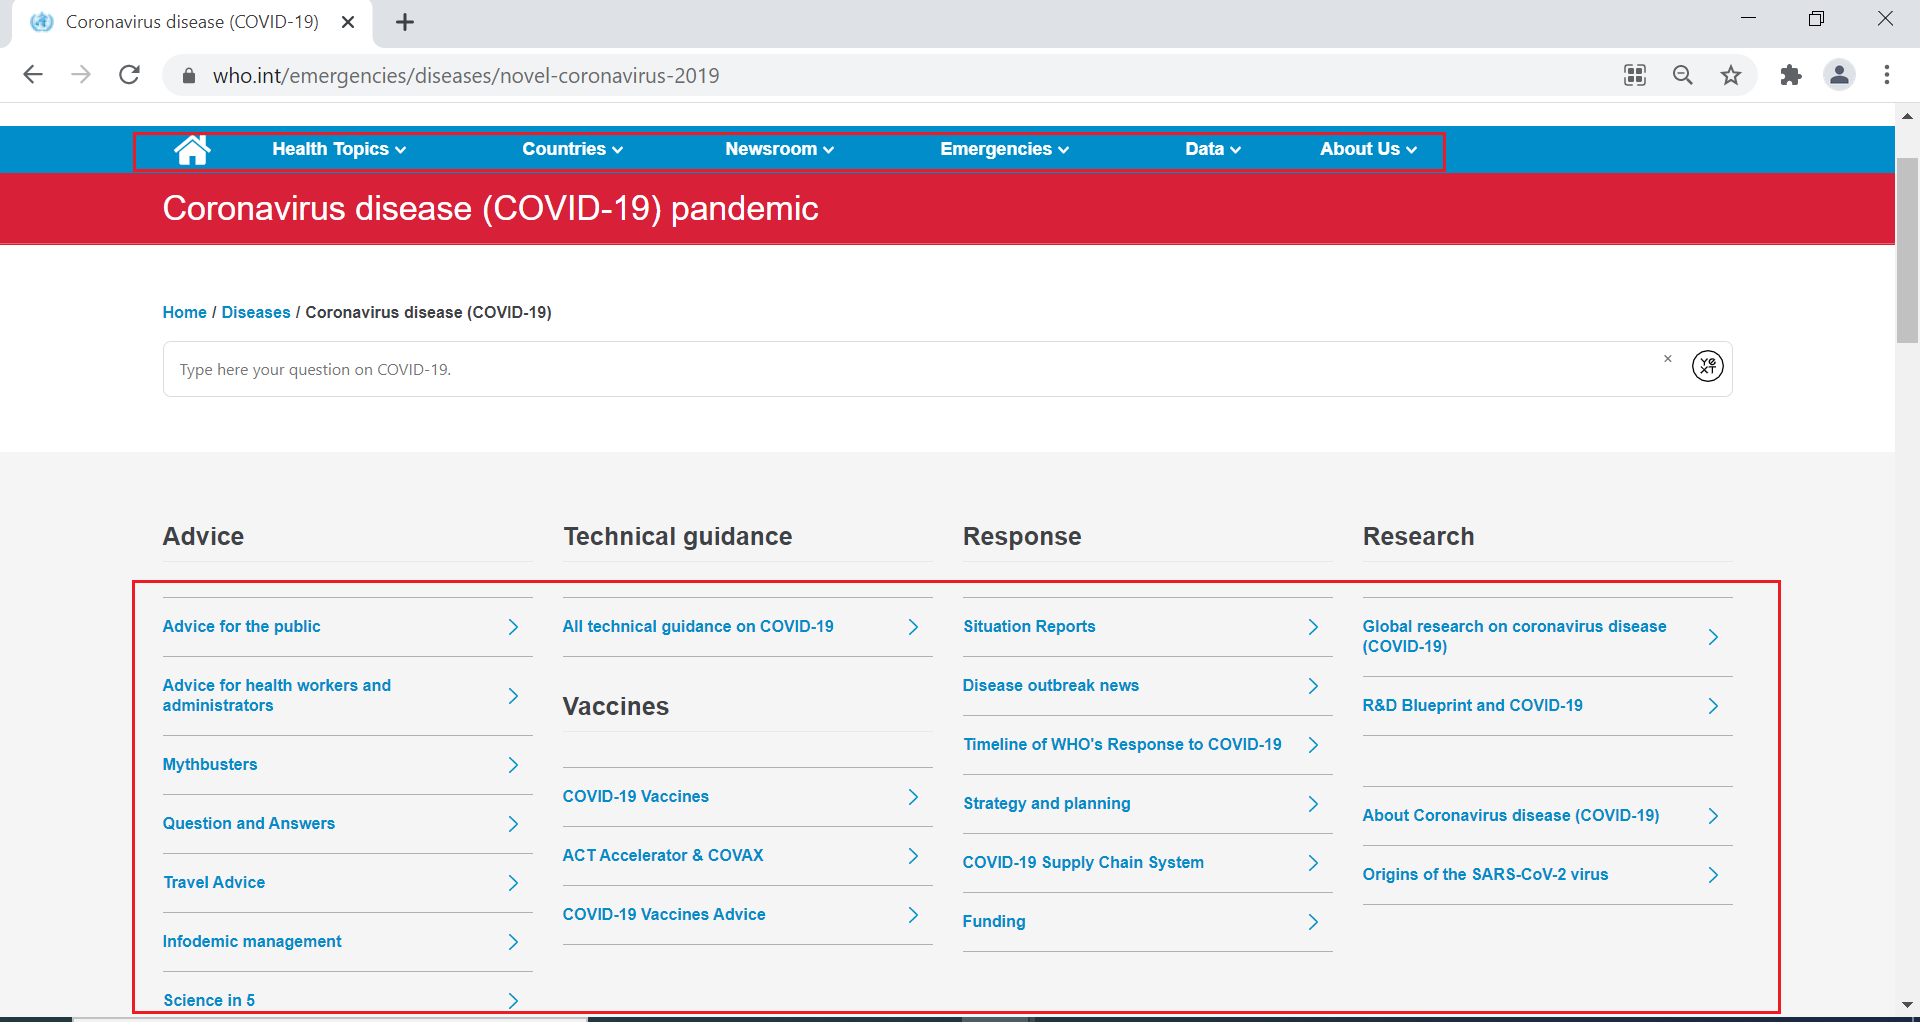1920x1022 pixels.
Task: Open Strategy and planning link
Action: click(1047, 803)
